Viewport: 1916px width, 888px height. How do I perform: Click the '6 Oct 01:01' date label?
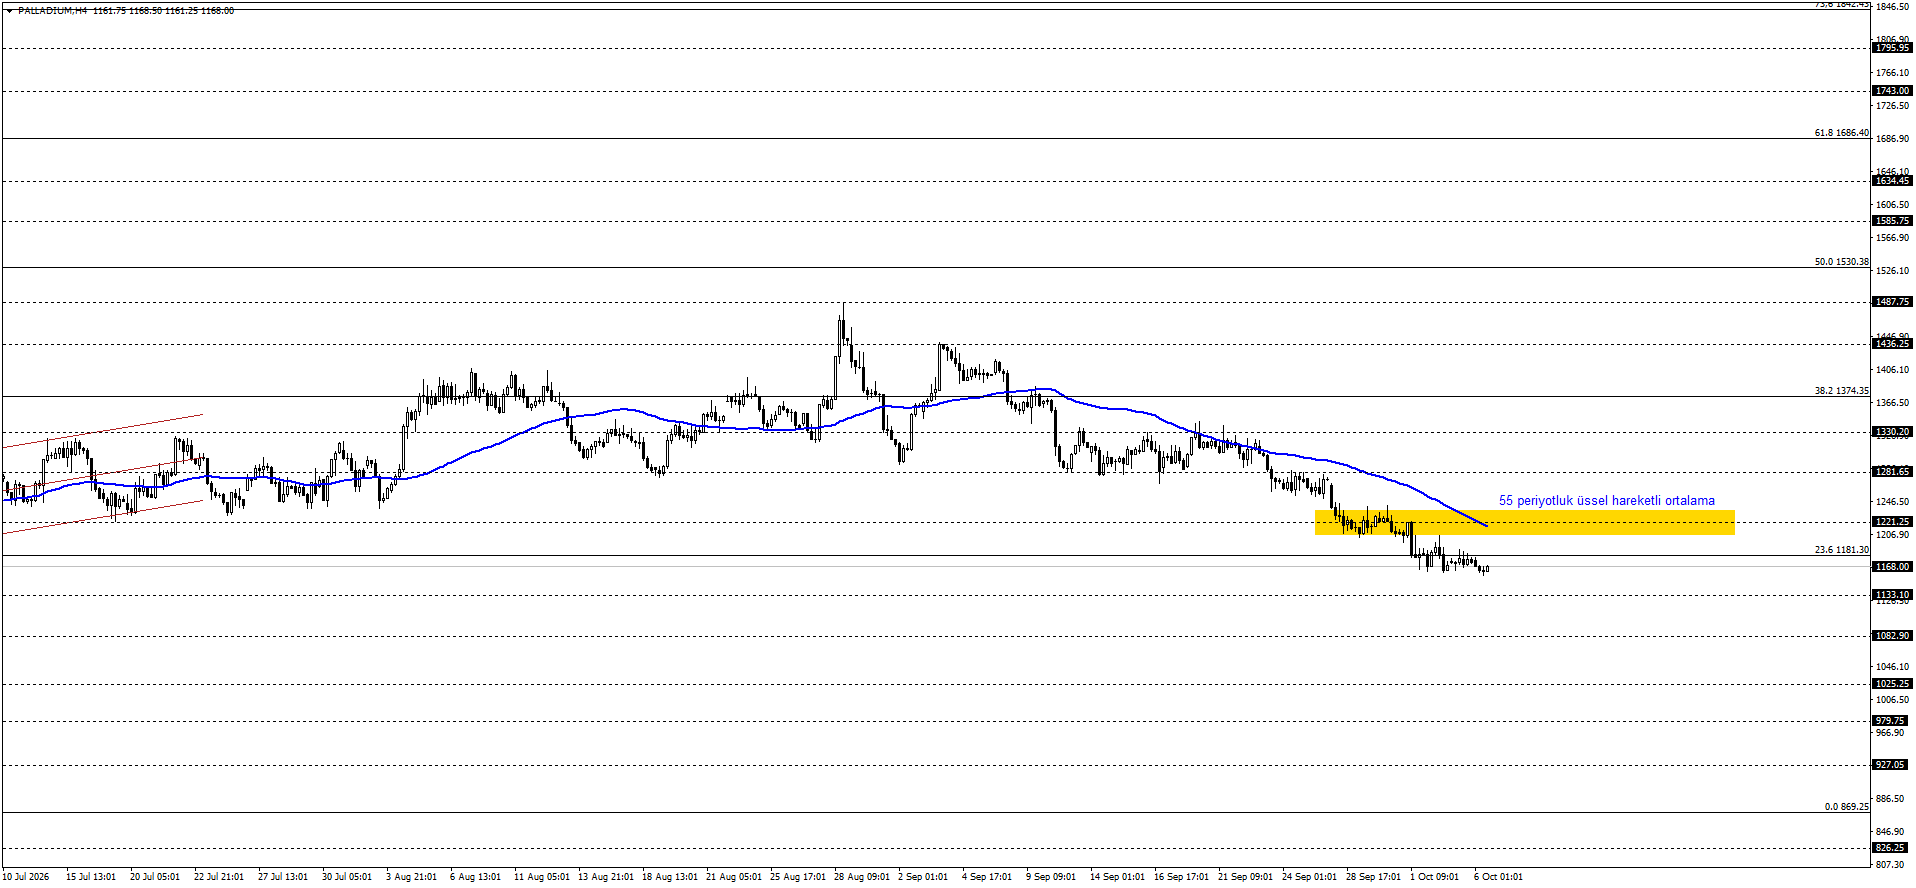click(1498, 877)
